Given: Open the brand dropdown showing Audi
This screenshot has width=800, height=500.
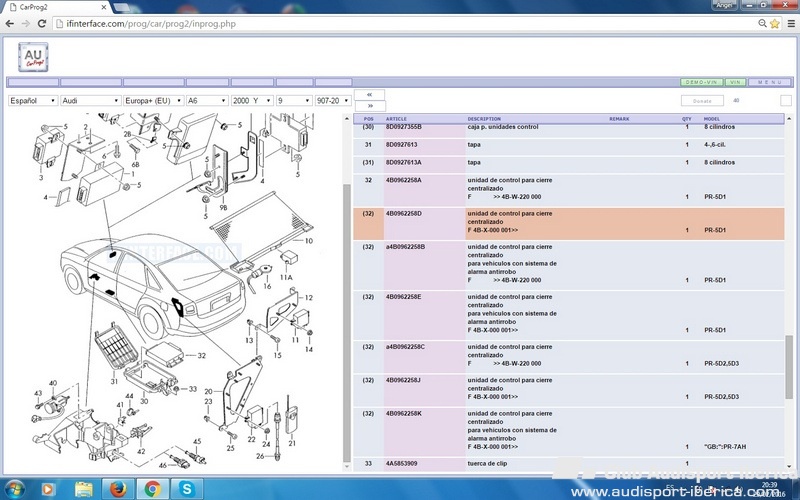Looking at the screenshot, I should pyautogui.click(x=90, y=101).
